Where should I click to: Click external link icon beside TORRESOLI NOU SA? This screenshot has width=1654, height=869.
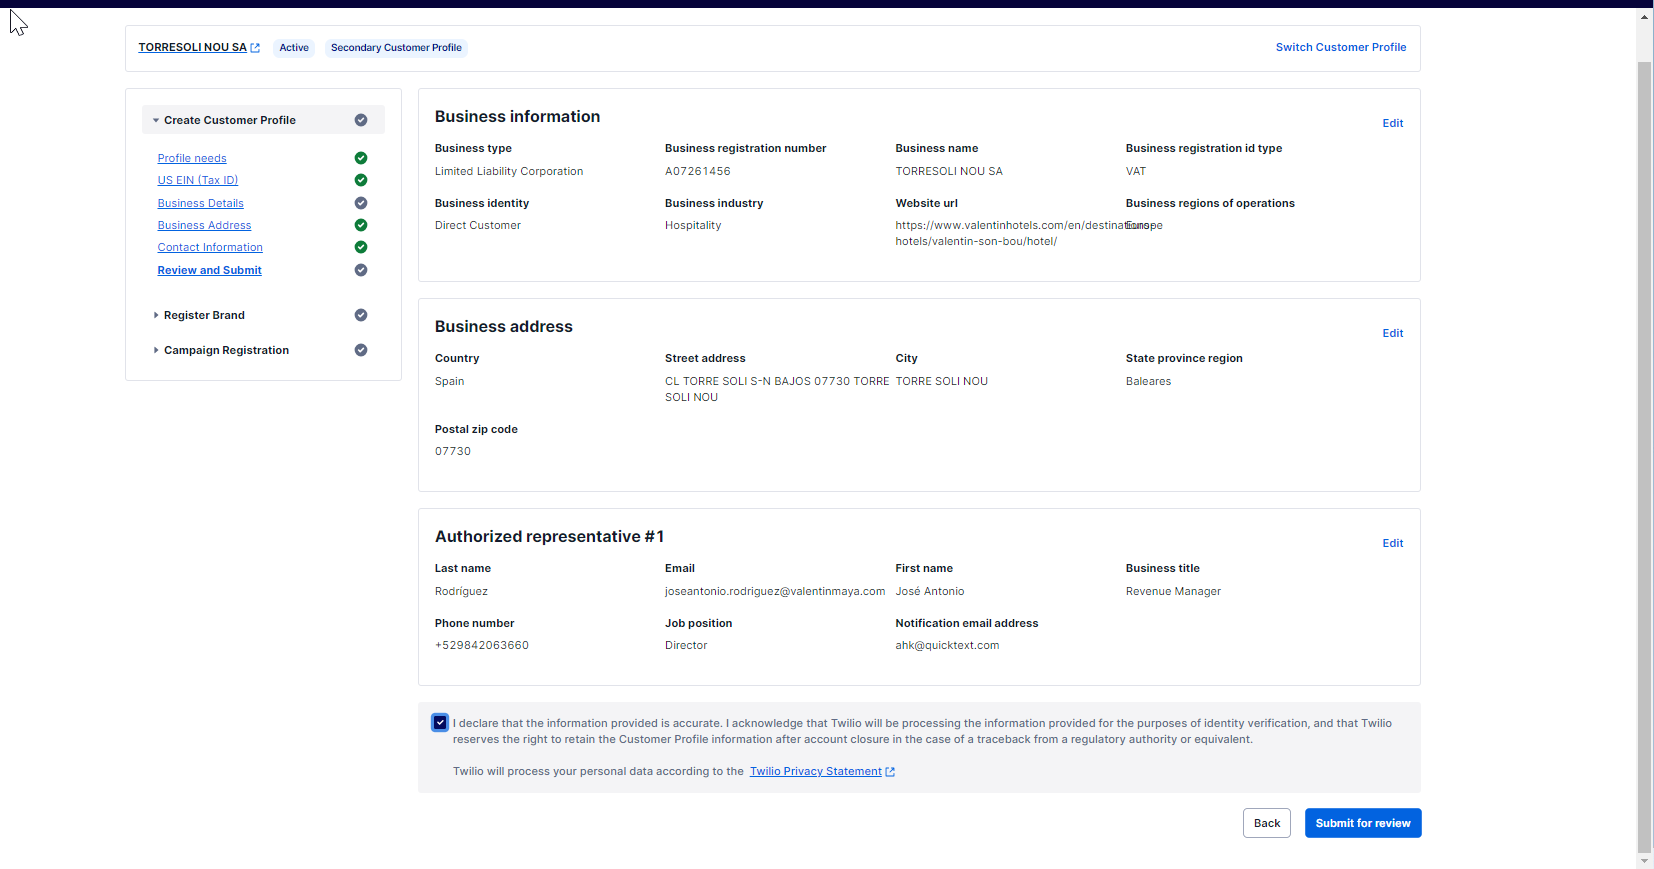(x=255, y=48)
